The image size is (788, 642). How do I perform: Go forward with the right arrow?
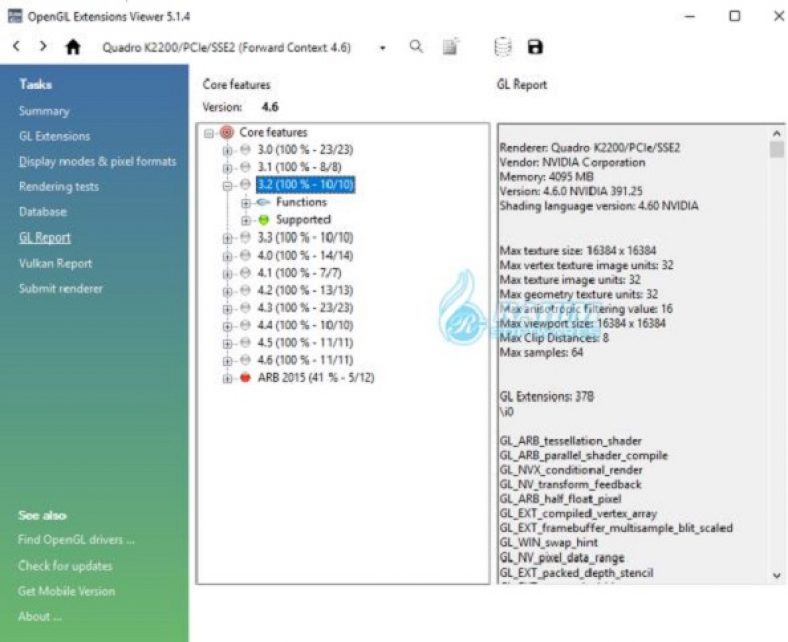pos(43,47)
